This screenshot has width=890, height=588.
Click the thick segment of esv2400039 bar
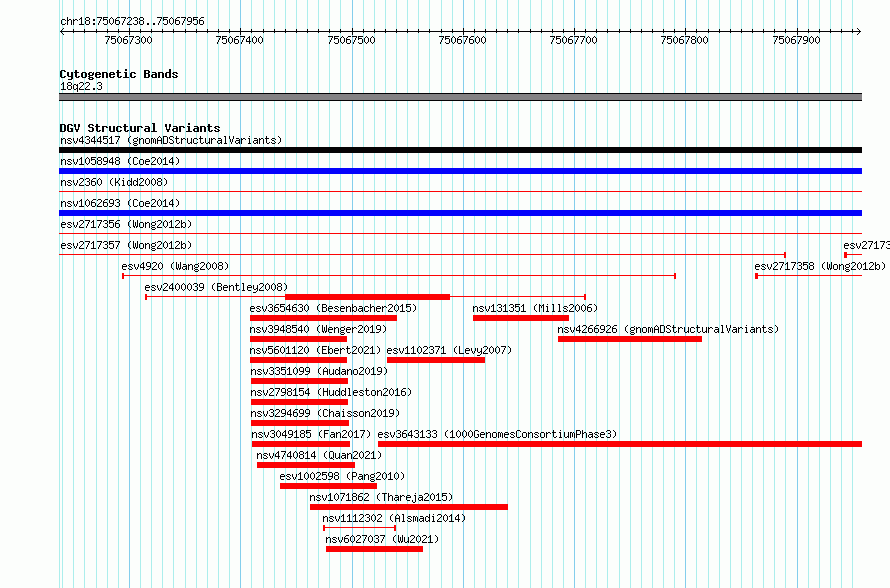click(x=367, y=297)
